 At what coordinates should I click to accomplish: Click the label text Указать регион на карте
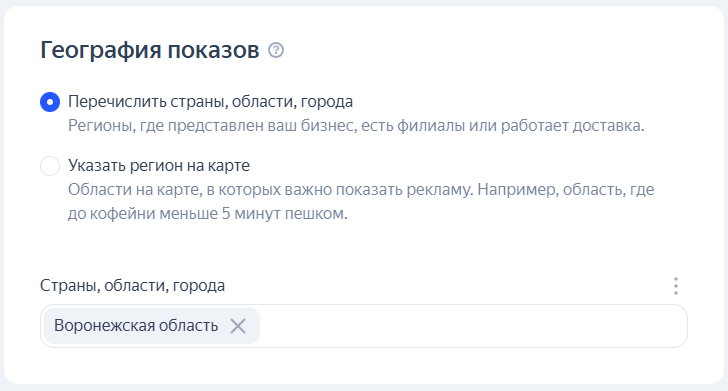[159, 165]
